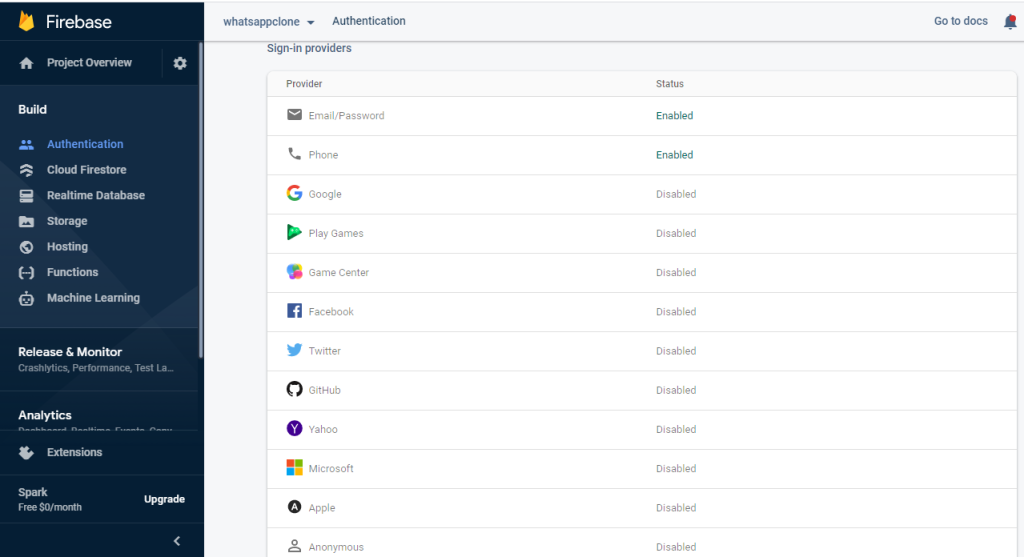
Task: Collapse the sidebar with the chevron arrow
Action: coord(177,541)
